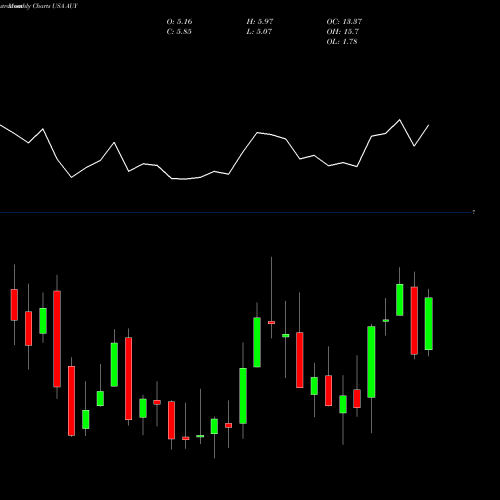Click the 'O: 5.16' open value
This screenshot has width=500, height=500.
179,22
